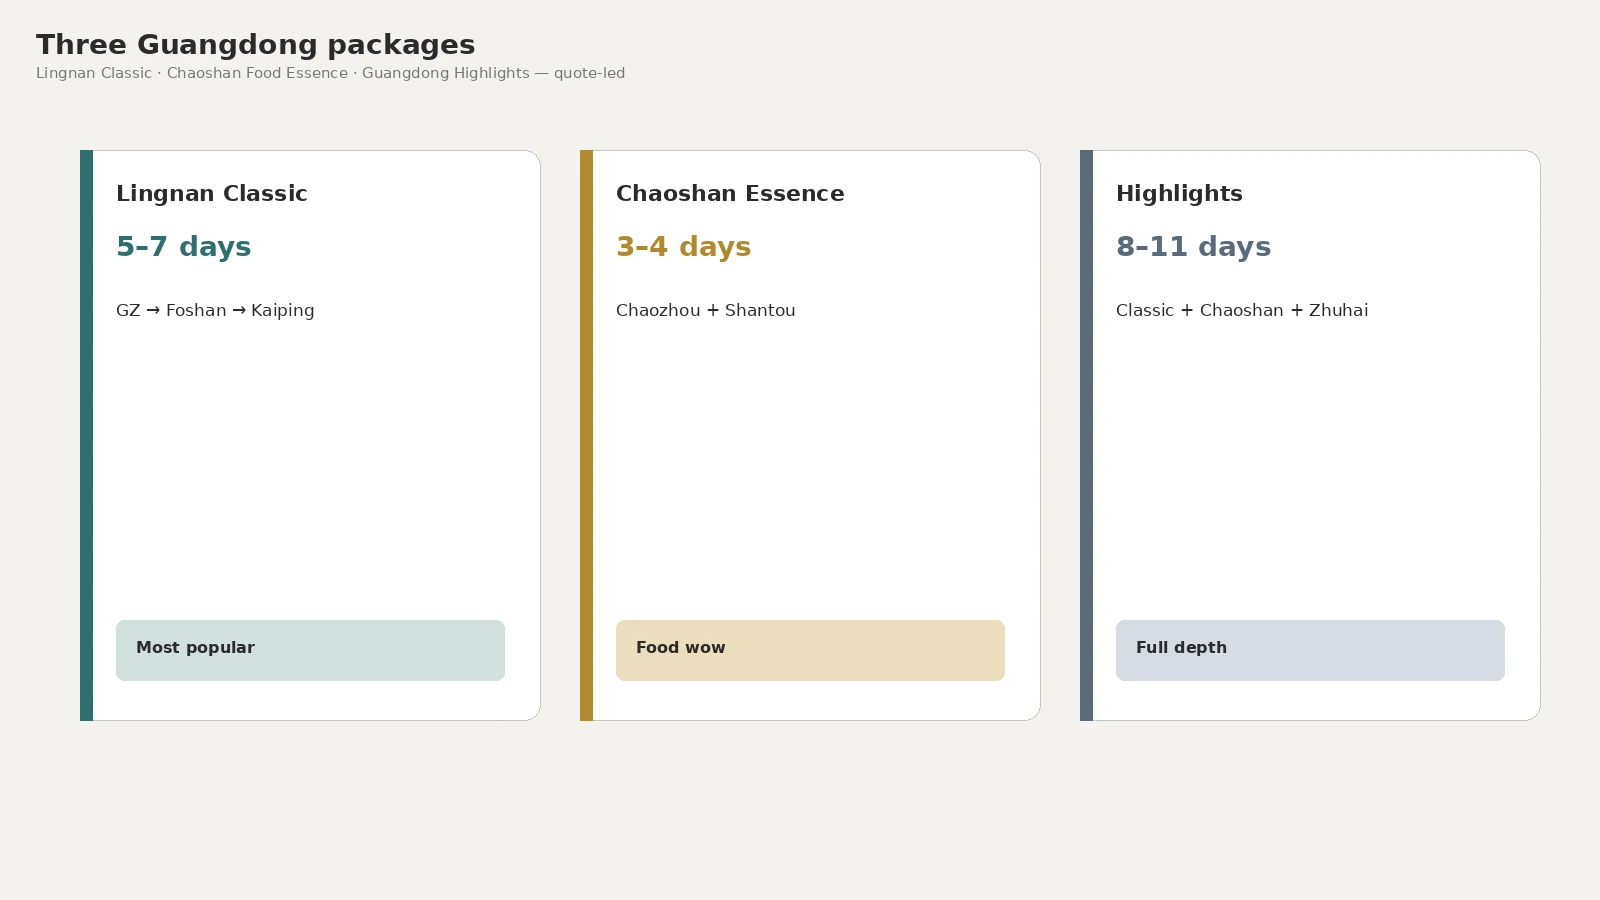Click the '3–4 days' duration text
Viewport: 1600px width, 900px height.
(x=684, y=247)
